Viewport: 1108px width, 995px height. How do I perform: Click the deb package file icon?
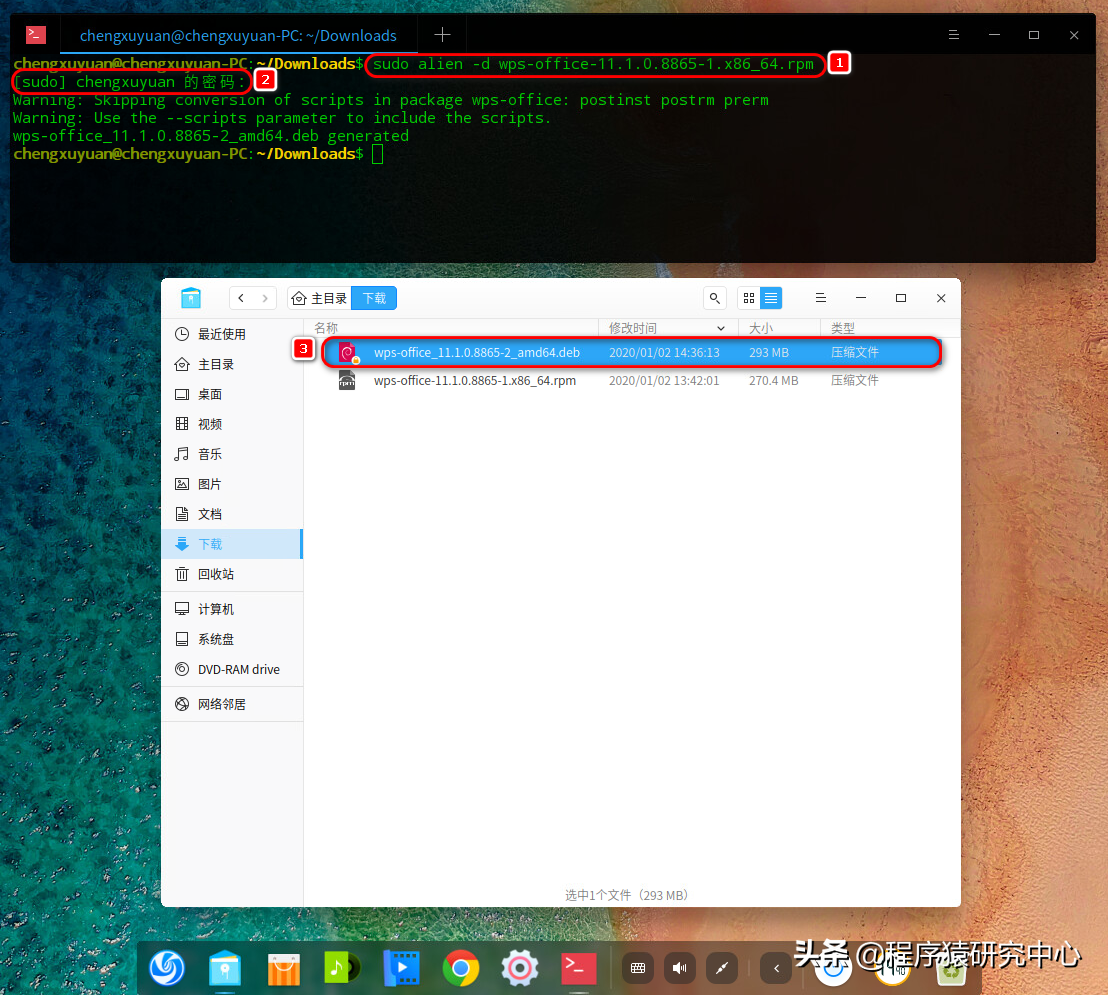[348, 352]
